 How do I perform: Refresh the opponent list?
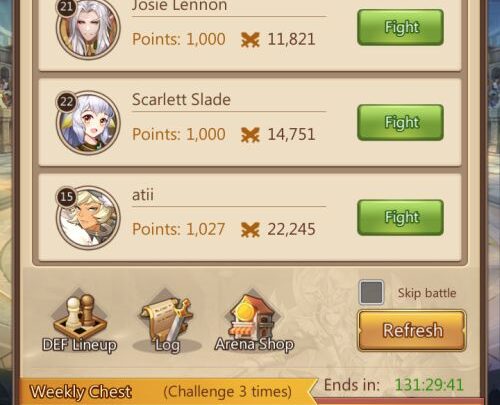(412, 330)
